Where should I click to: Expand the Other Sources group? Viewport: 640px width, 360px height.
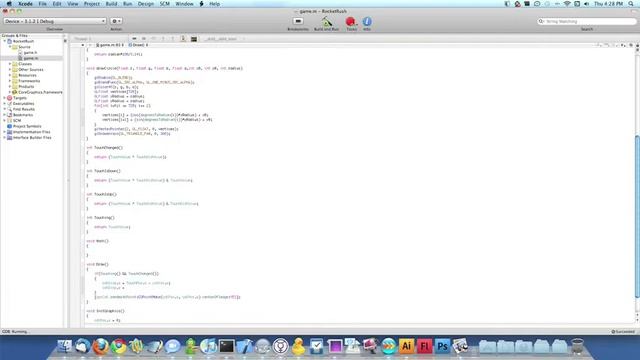point(10,70)
